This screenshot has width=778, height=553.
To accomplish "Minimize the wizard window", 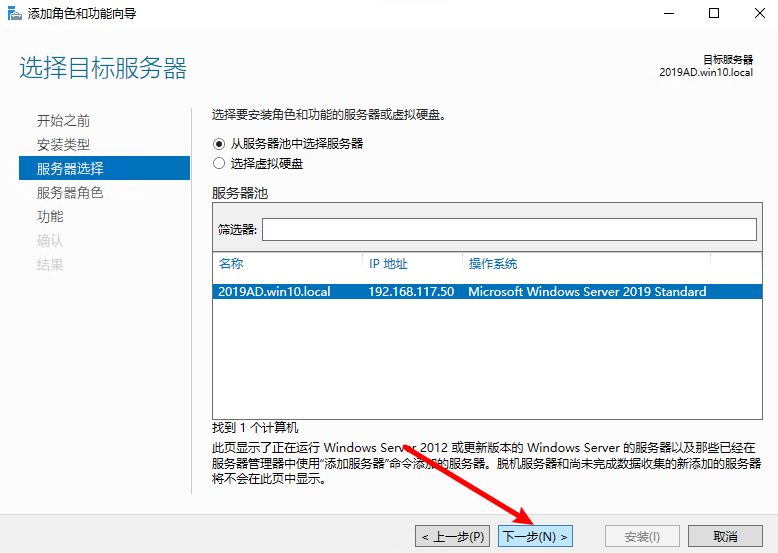I will 668,14.
